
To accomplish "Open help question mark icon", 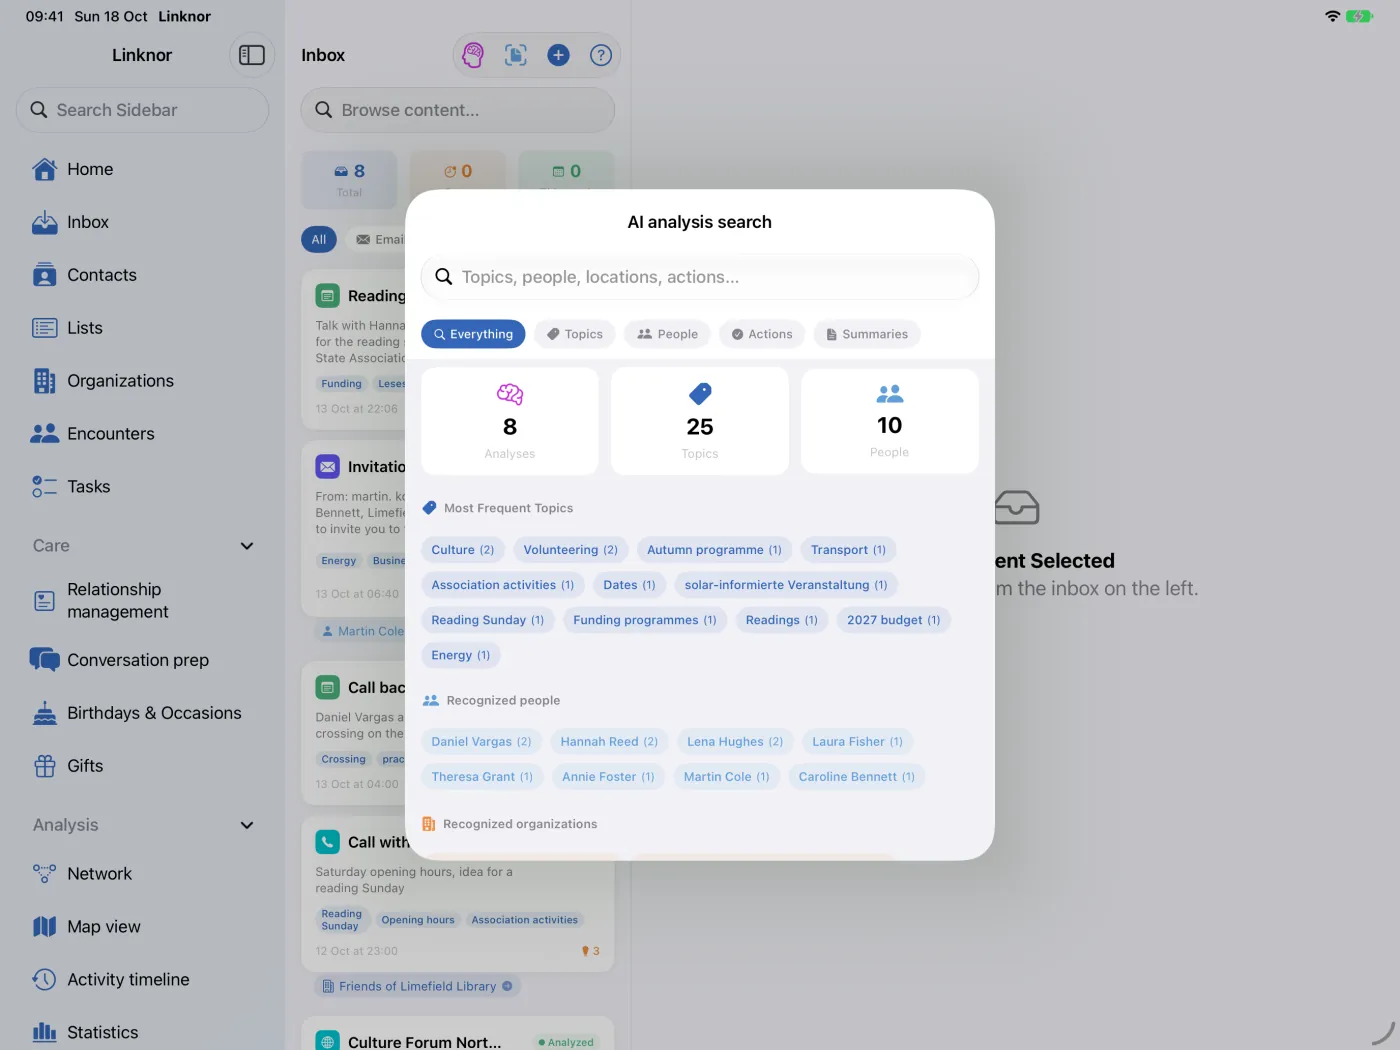I will pyautogui.click(x=601, y=55).
